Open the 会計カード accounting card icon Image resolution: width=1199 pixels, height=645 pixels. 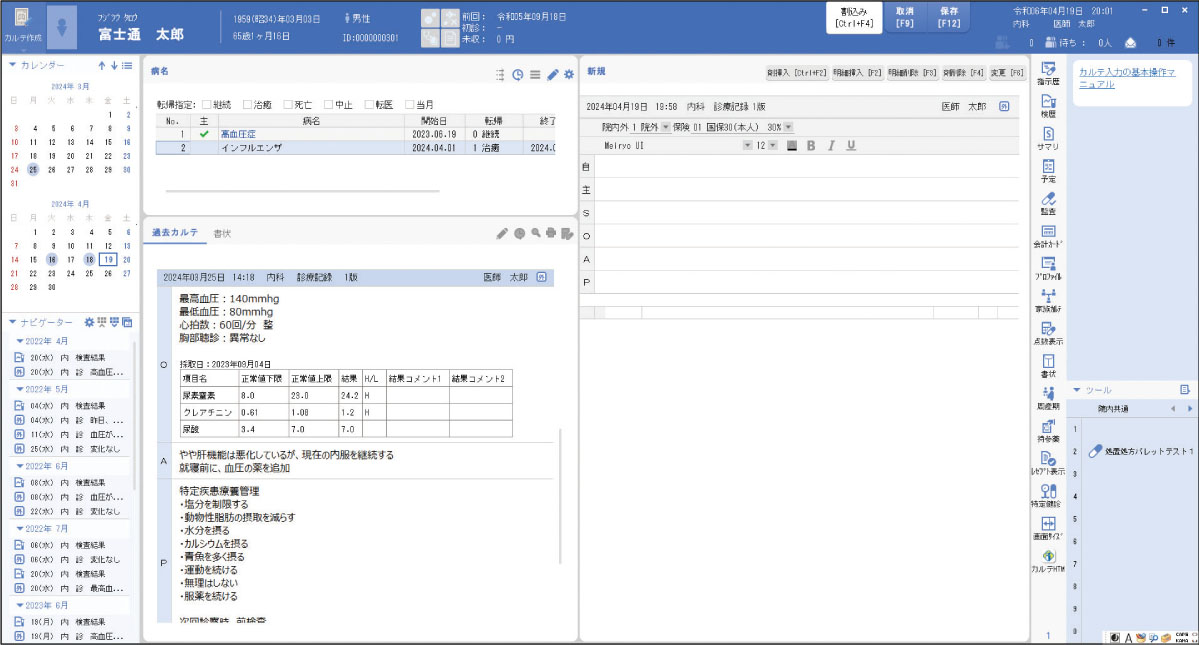click(x=1048, y=235)
